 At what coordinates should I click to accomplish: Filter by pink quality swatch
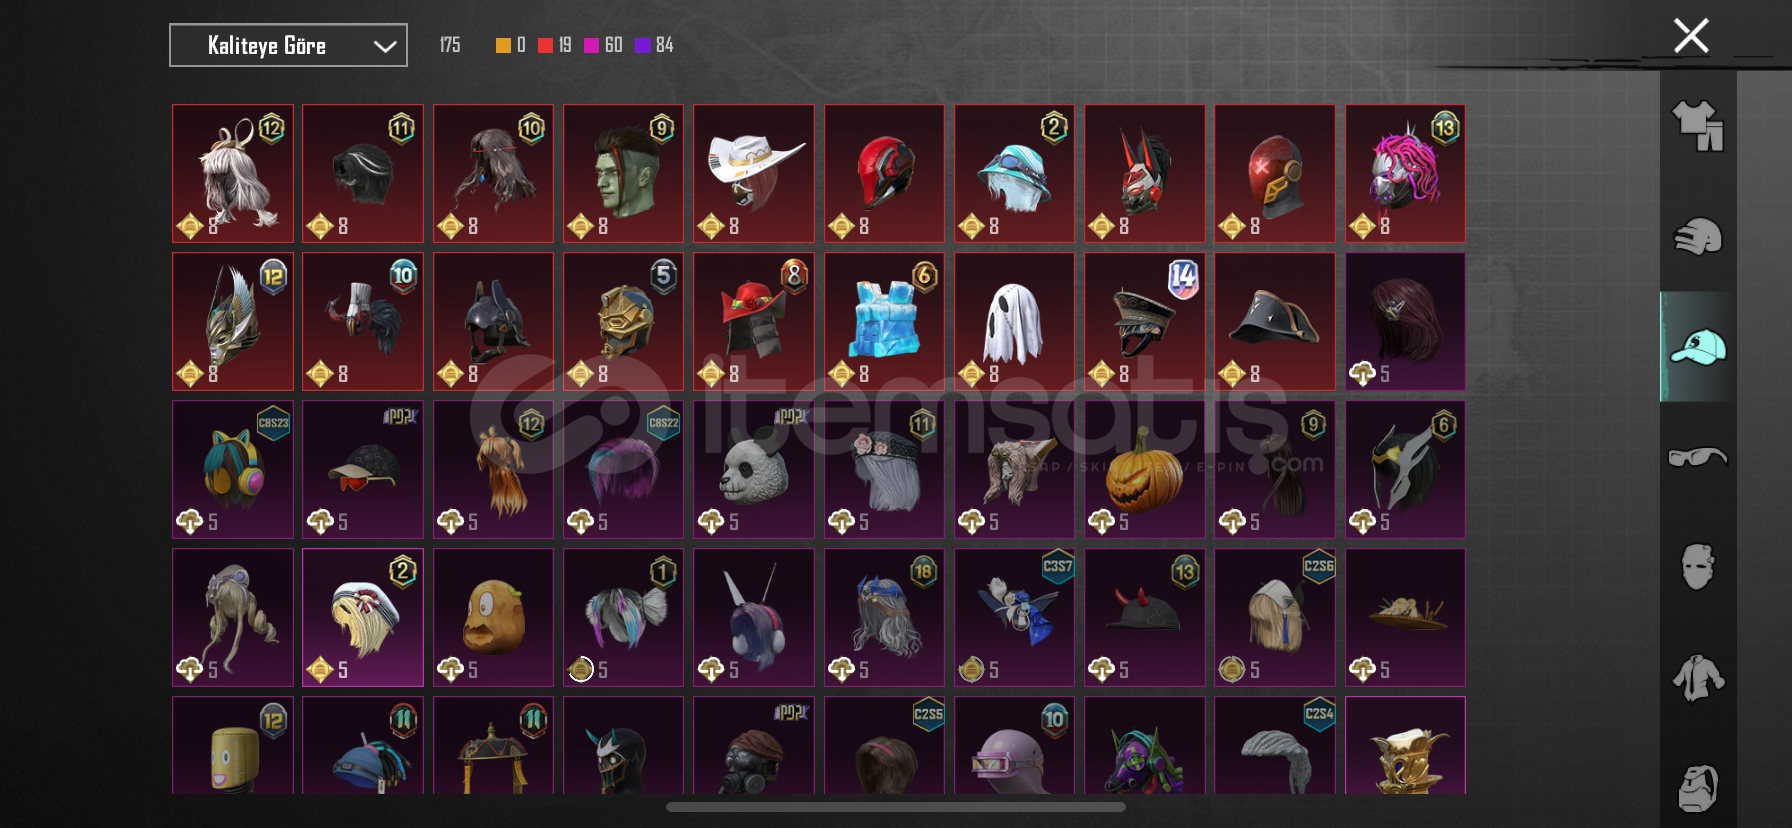tap(591, 45)
